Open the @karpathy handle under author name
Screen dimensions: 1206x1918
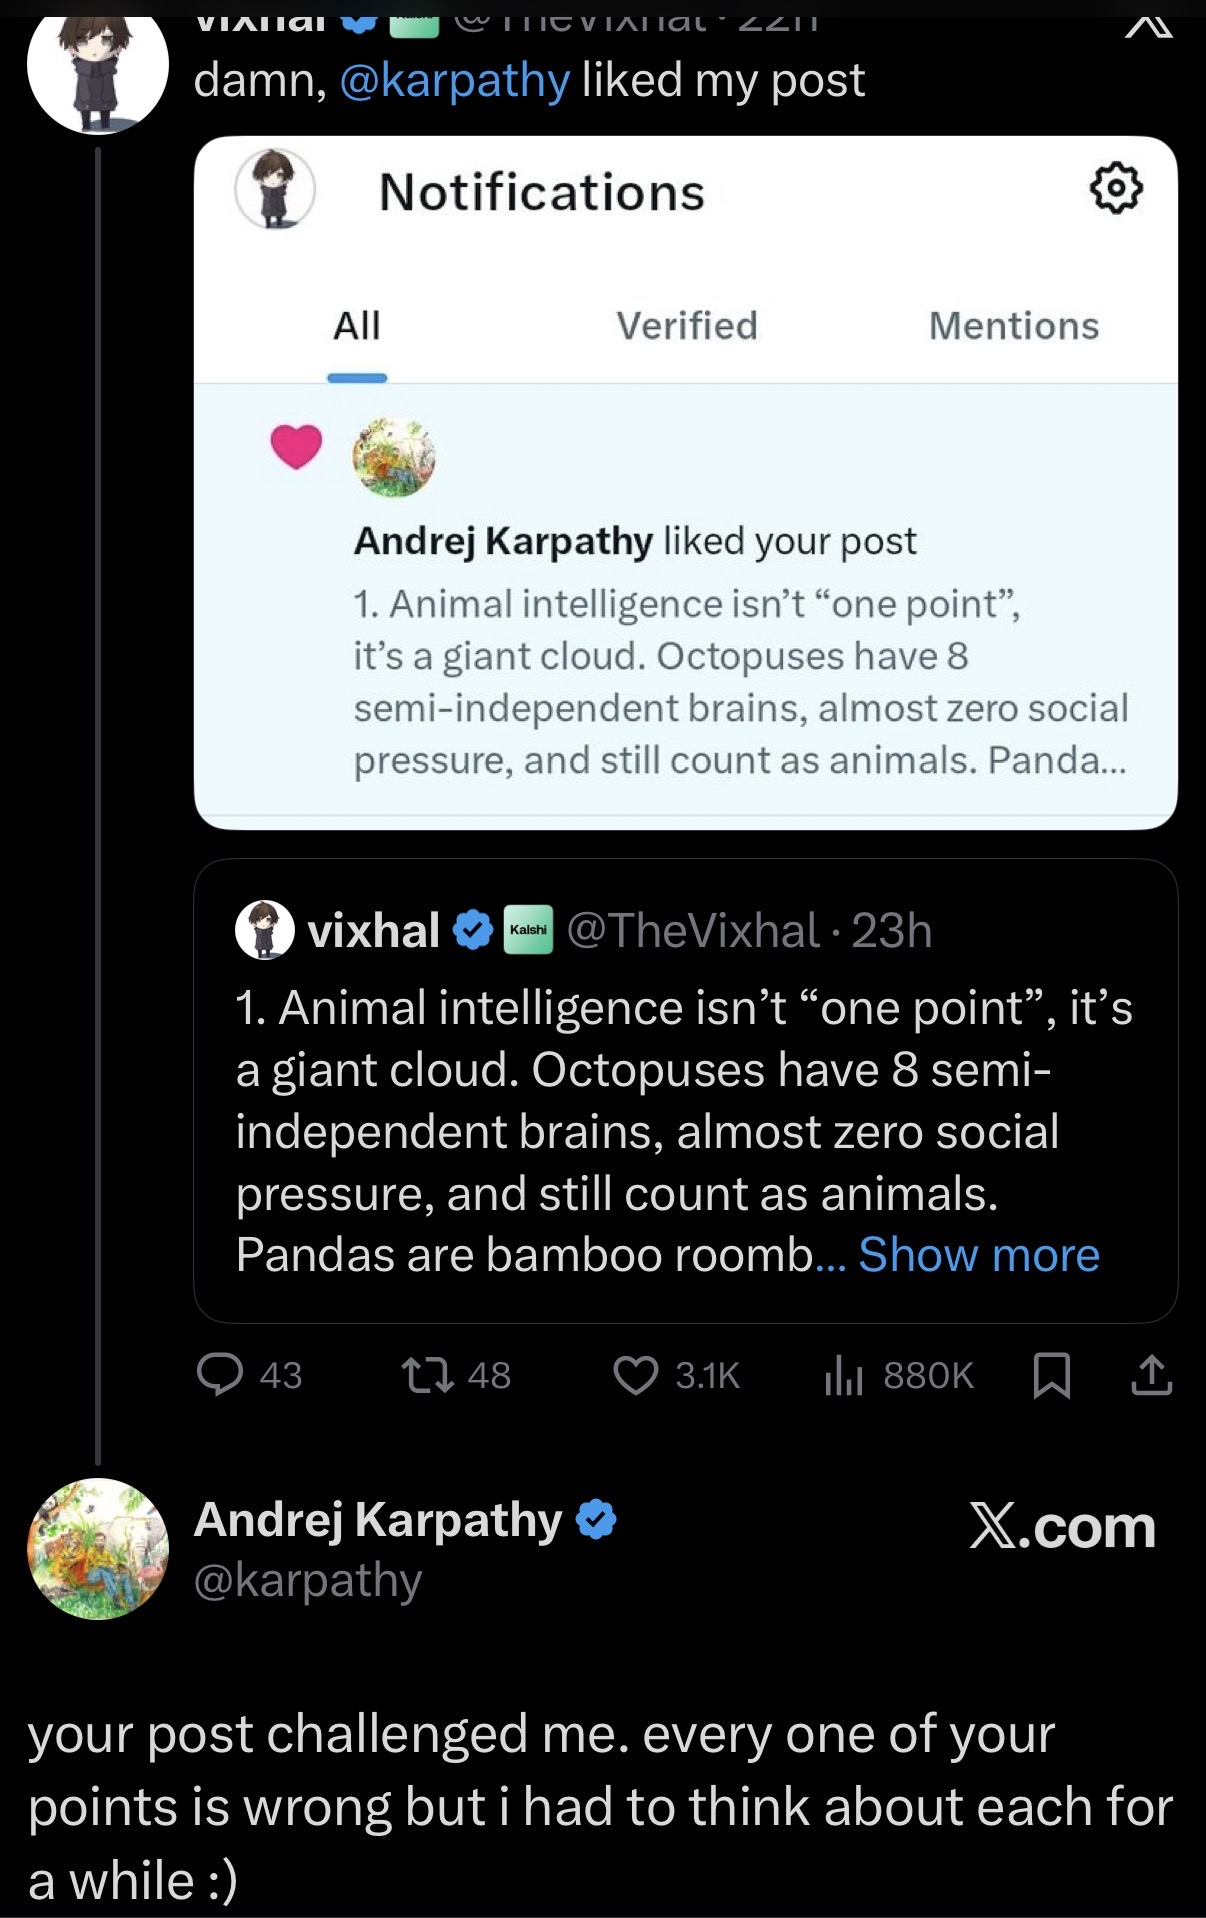tap(308, 1581)
